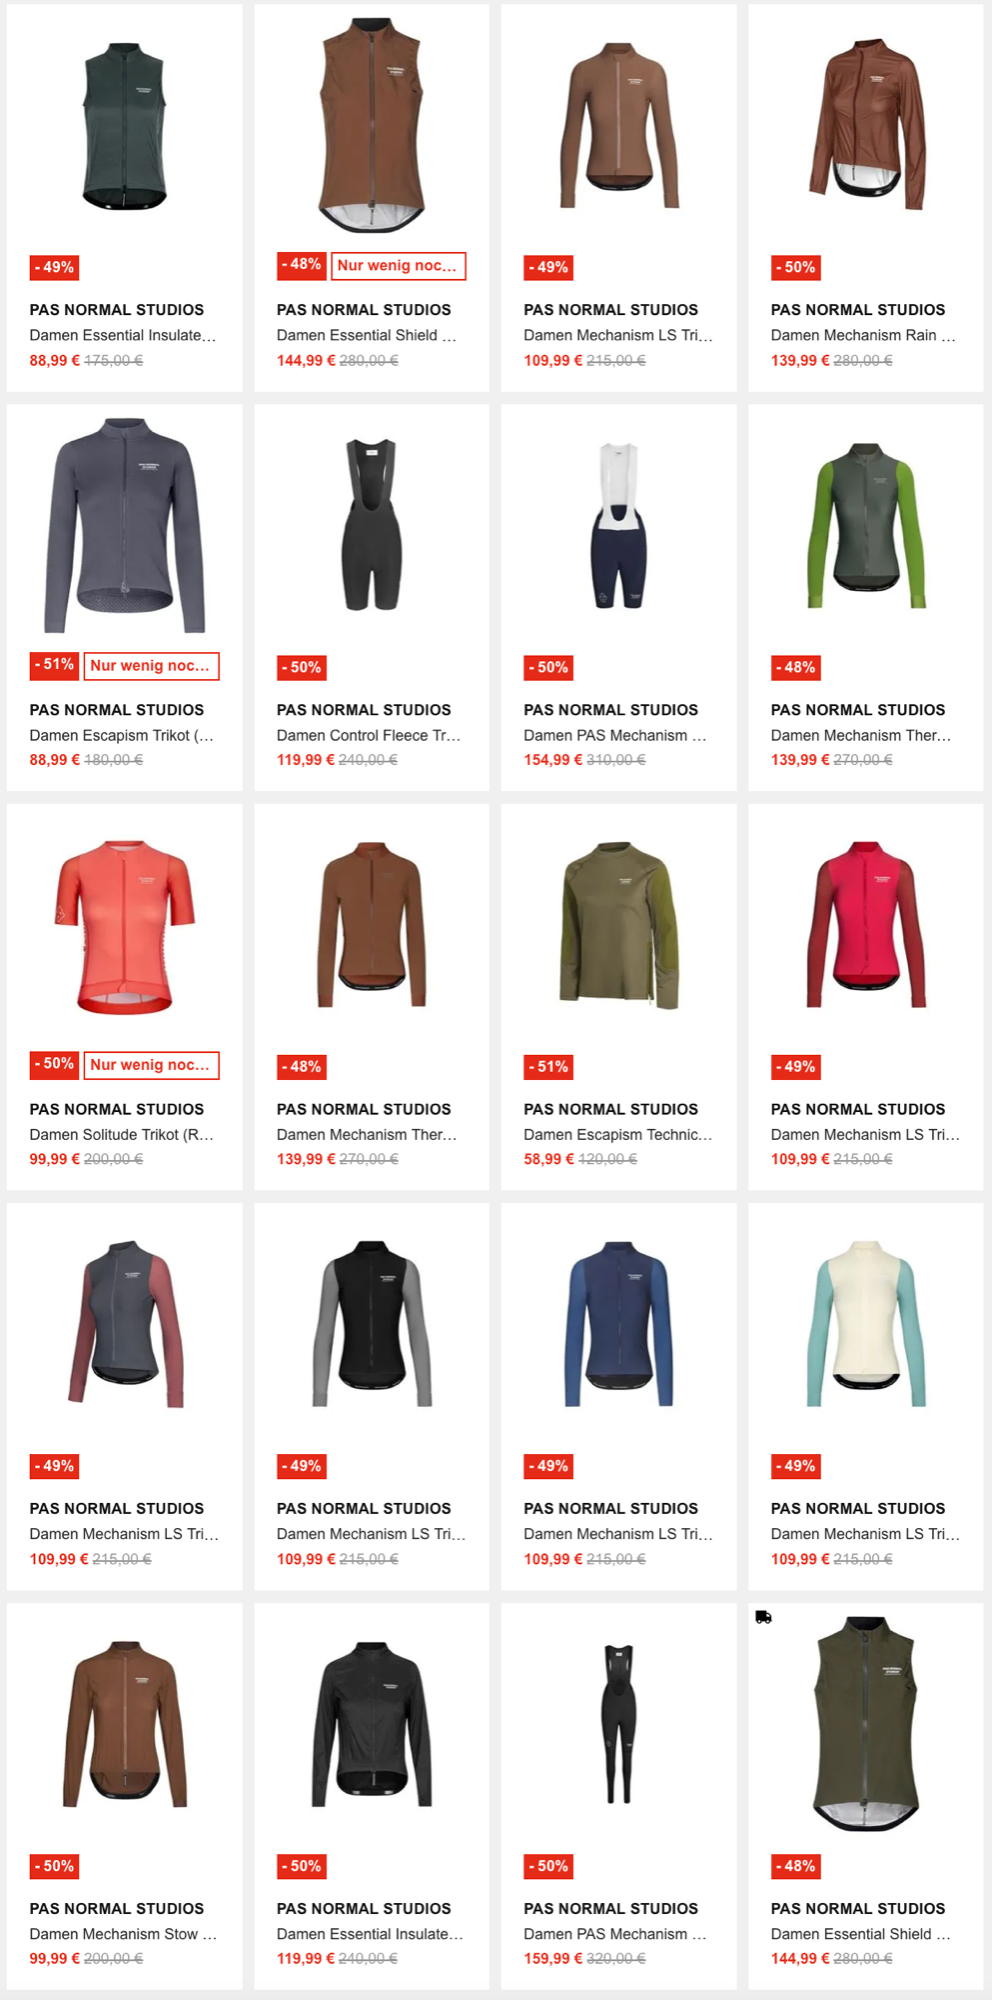Image resolution: width=992 pixels, height=2000 pixels.
Task: Open the black Control Fleece bib shorts image
Action: (x=371, y=524)
